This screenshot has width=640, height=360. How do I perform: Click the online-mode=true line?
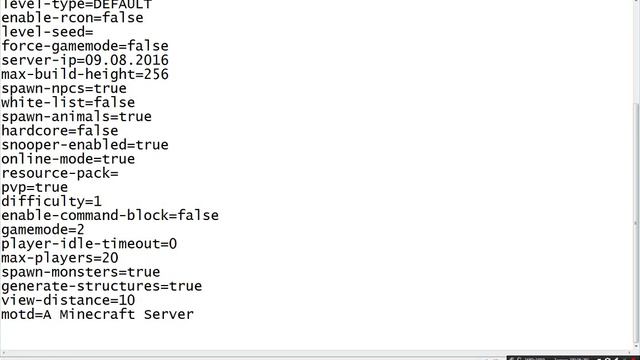click(68, 159)
